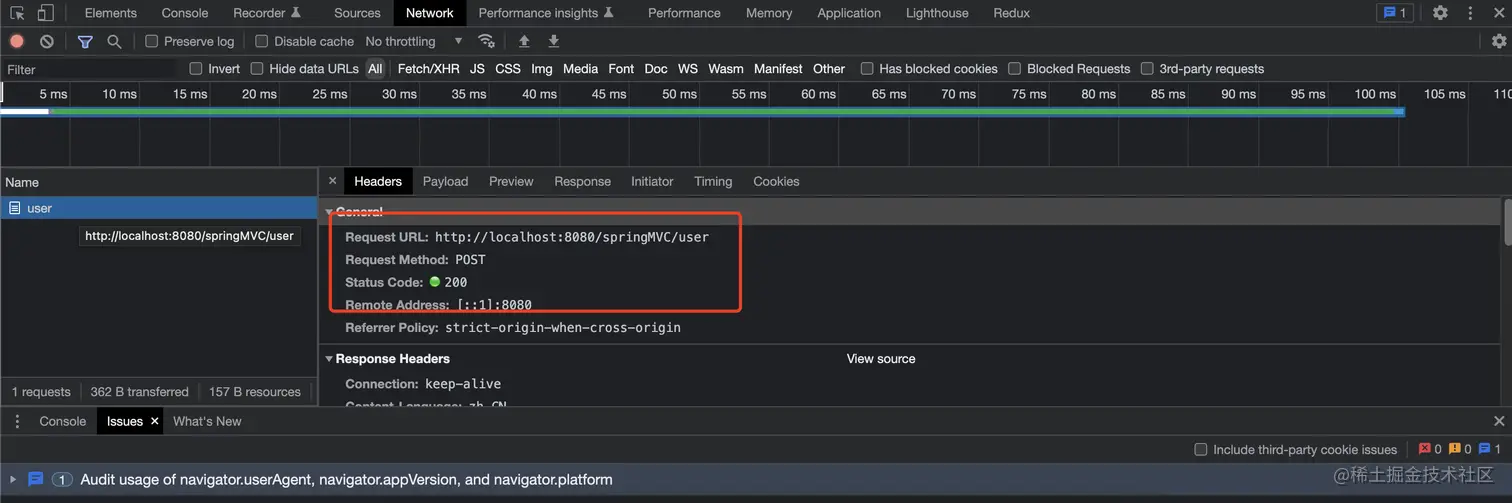Filter requests by Fetch/XHR
1512x503 pixels.
point(428,69)
